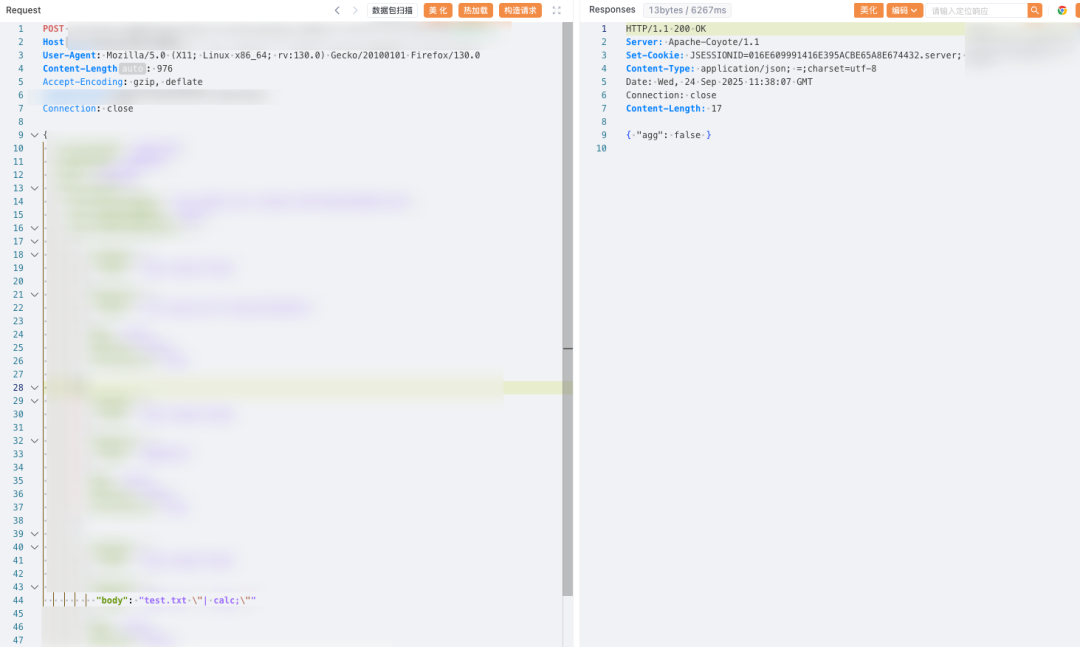
Task: Click the next request arrow icon
Action: (354, 10)
